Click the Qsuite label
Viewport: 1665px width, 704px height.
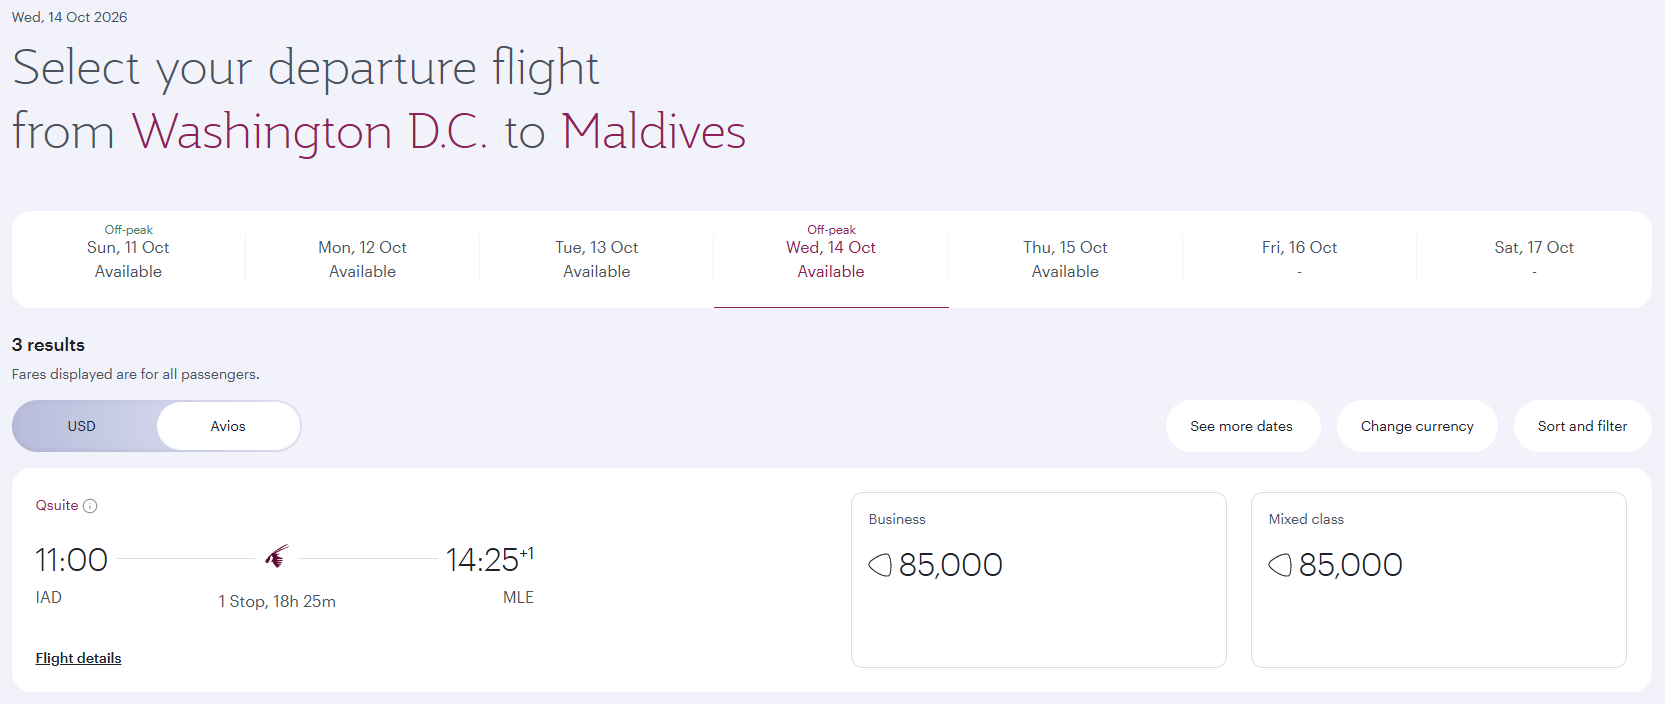[57, 506]
